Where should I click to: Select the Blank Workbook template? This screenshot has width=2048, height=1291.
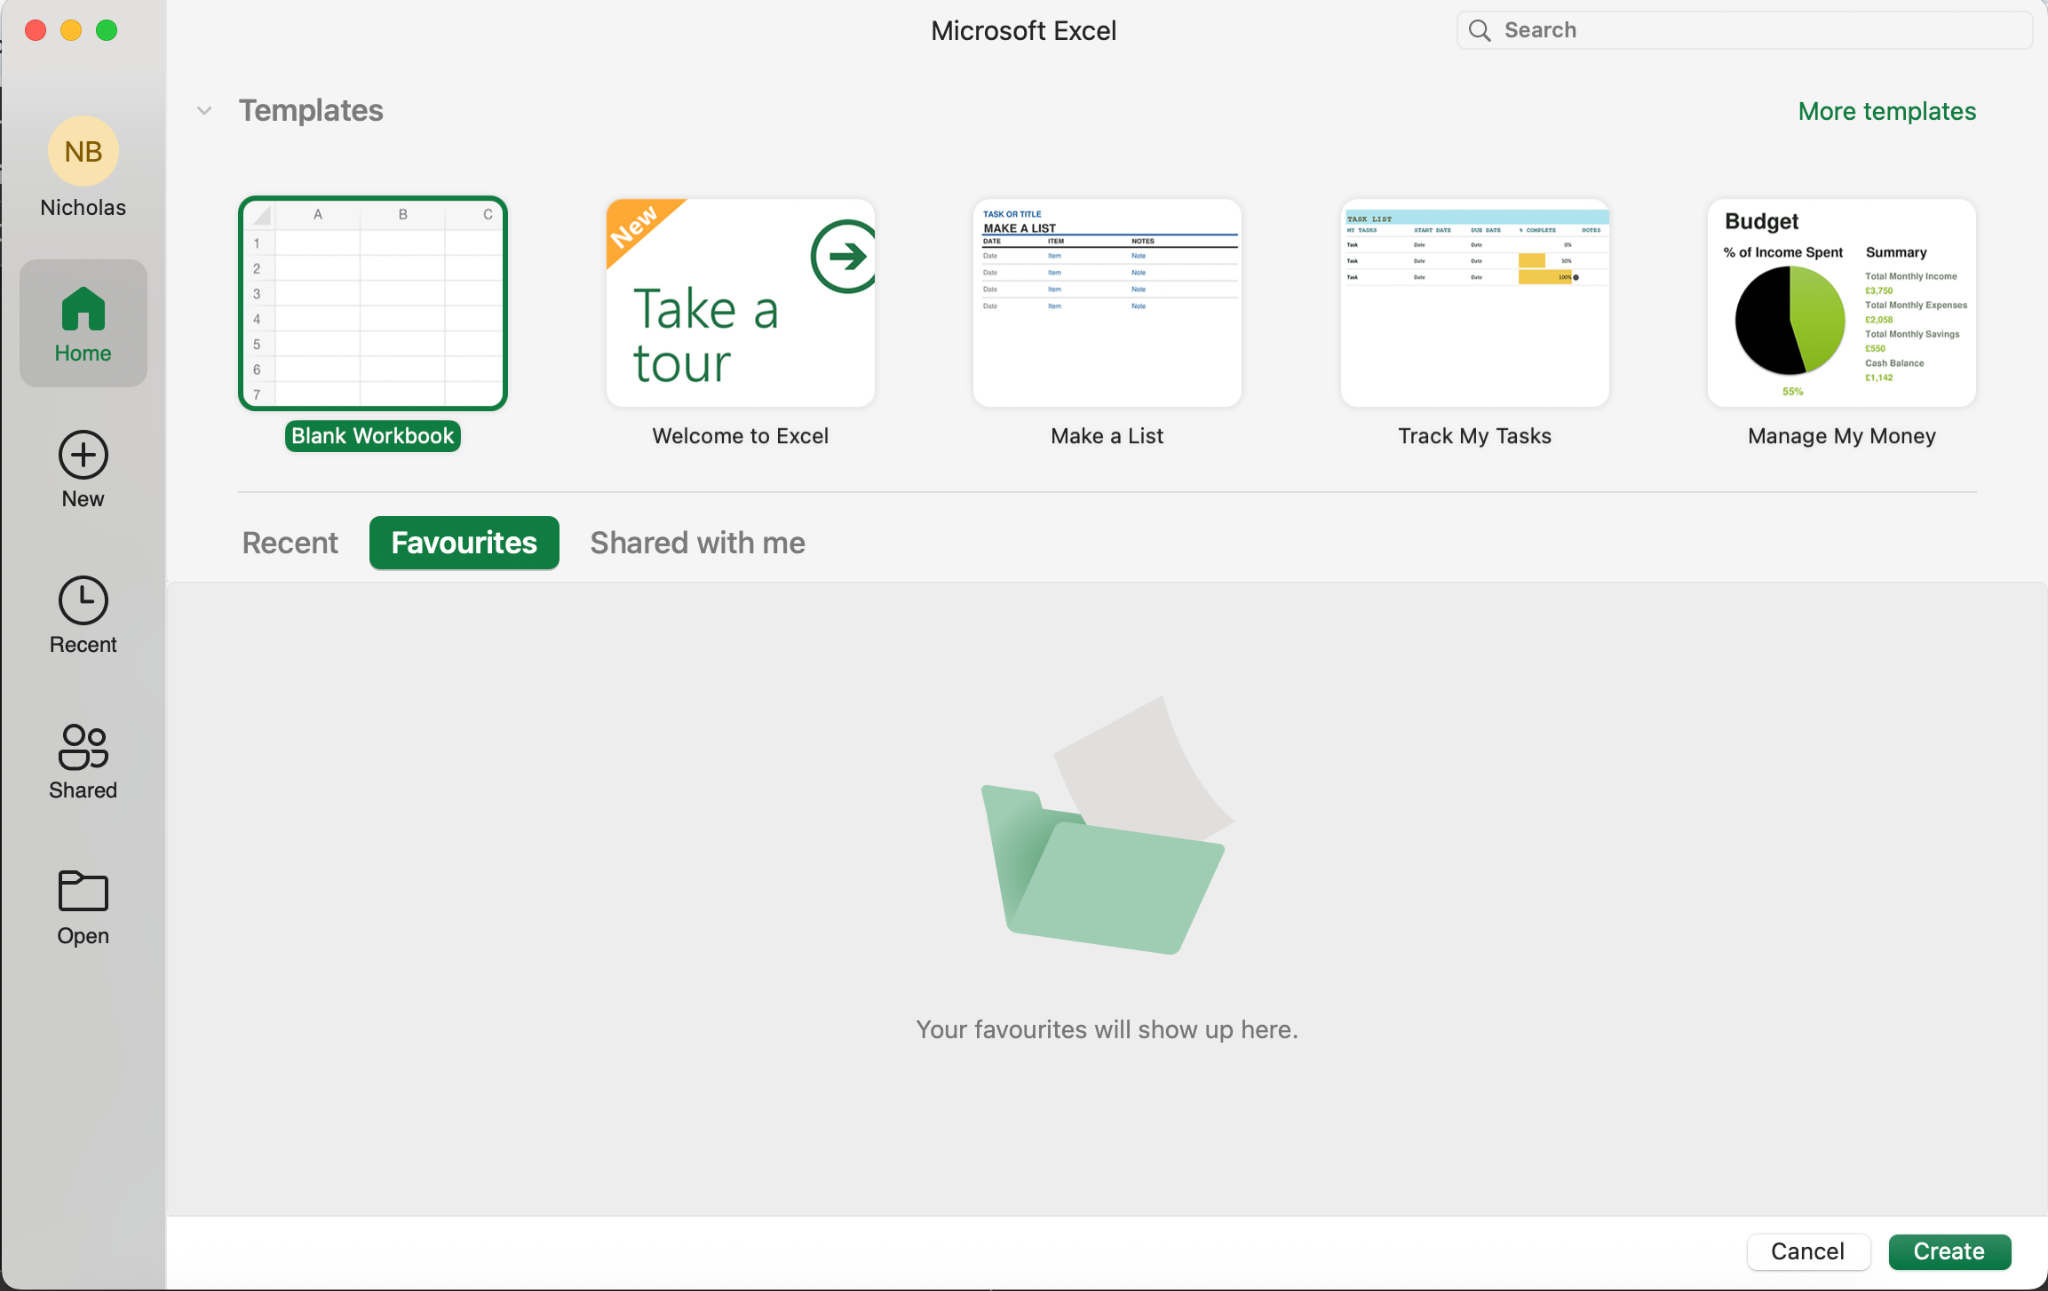(x=373, y=304)
